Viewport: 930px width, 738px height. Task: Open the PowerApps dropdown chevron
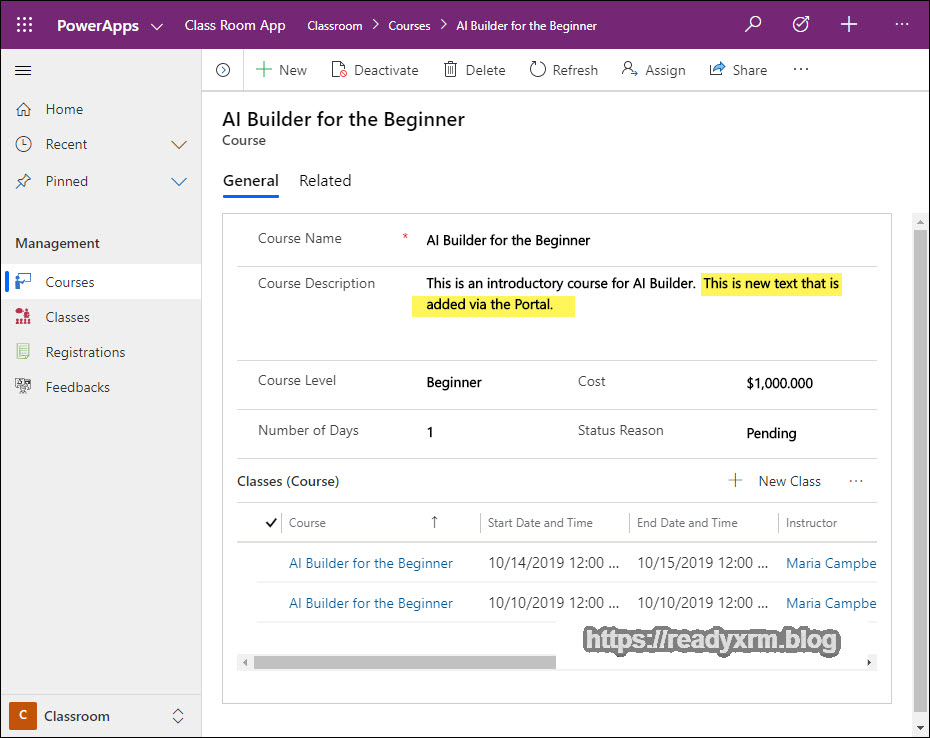pos(157,27)
